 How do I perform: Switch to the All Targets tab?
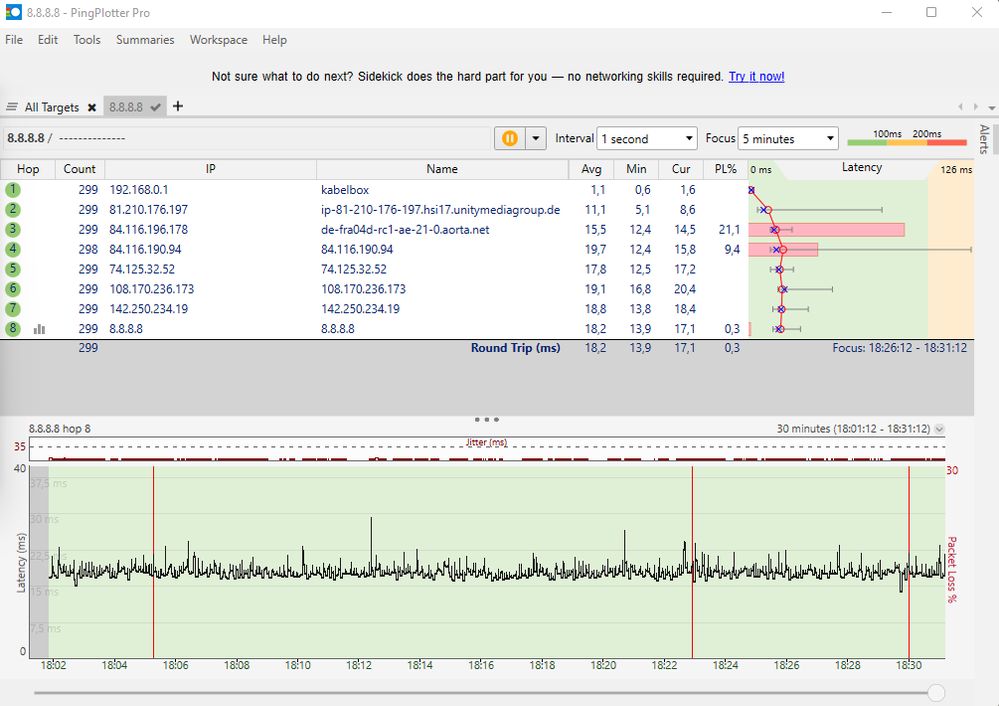coord(52,107)
